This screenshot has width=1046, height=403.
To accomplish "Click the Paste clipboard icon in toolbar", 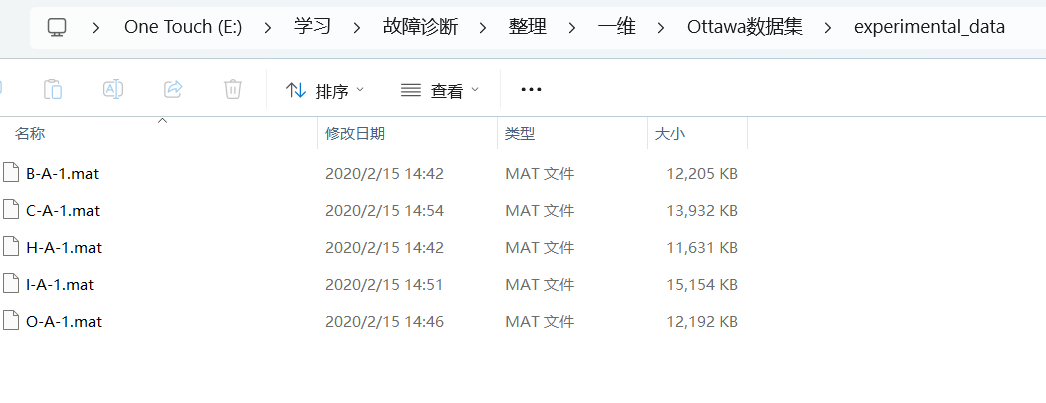I will pos(53,89).
